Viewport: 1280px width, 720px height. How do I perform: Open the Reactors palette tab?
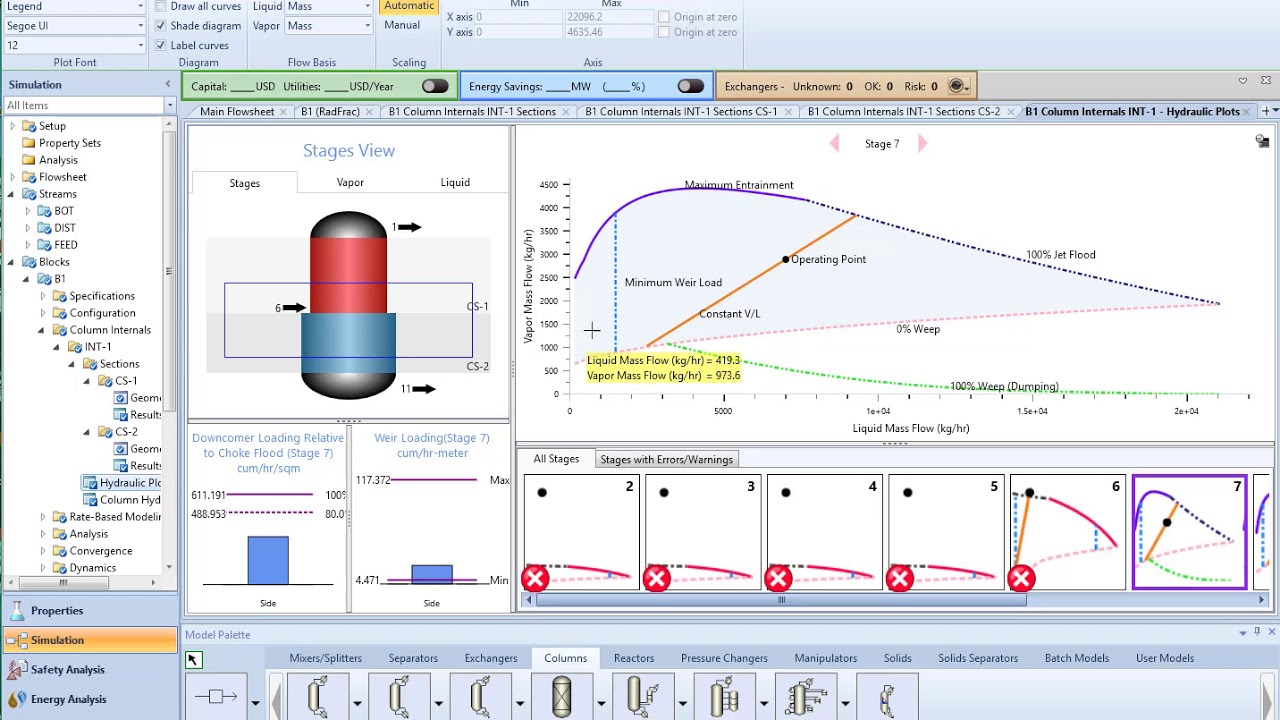(x=634, y=658)
